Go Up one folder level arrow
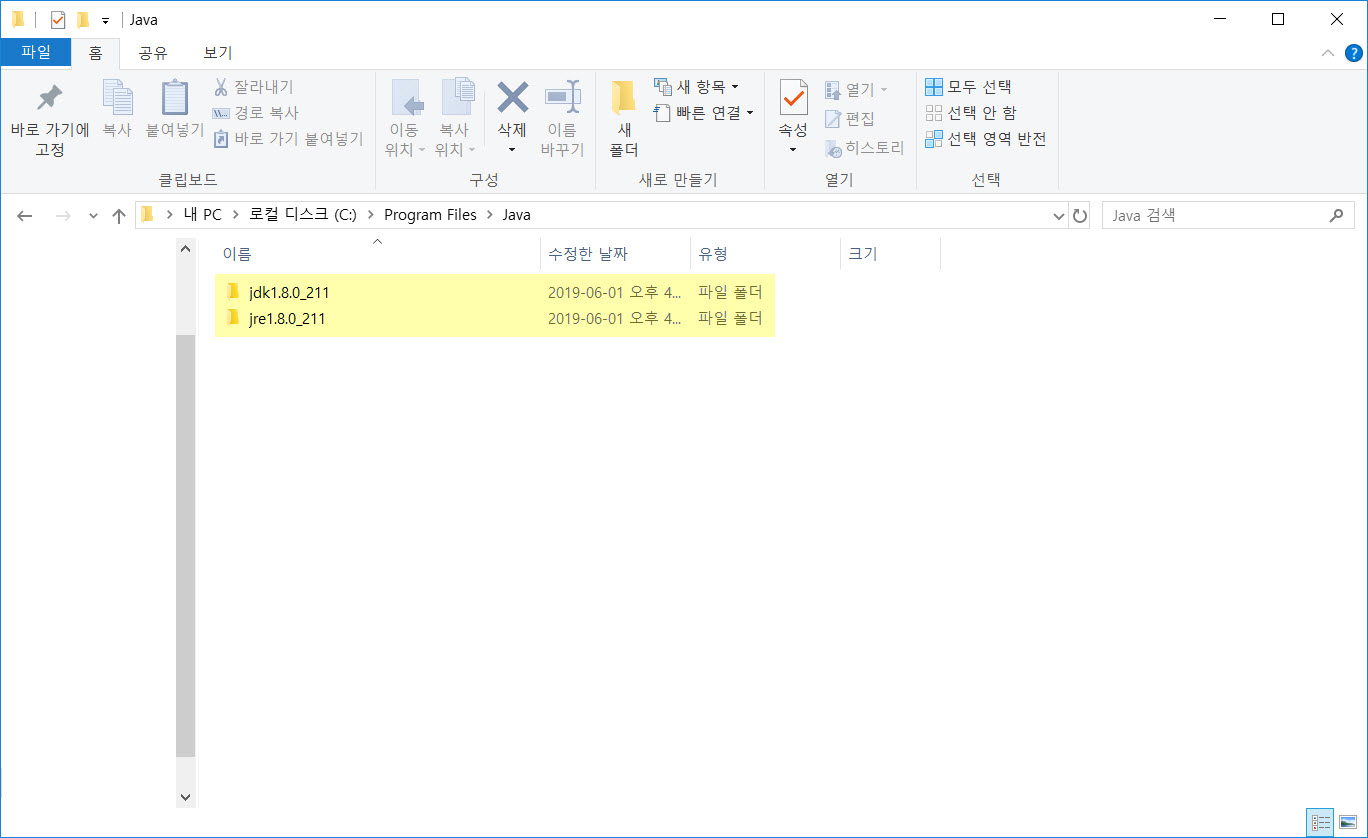The width and height of the screenshot is (1368, 838). click(x=119, y=215)
